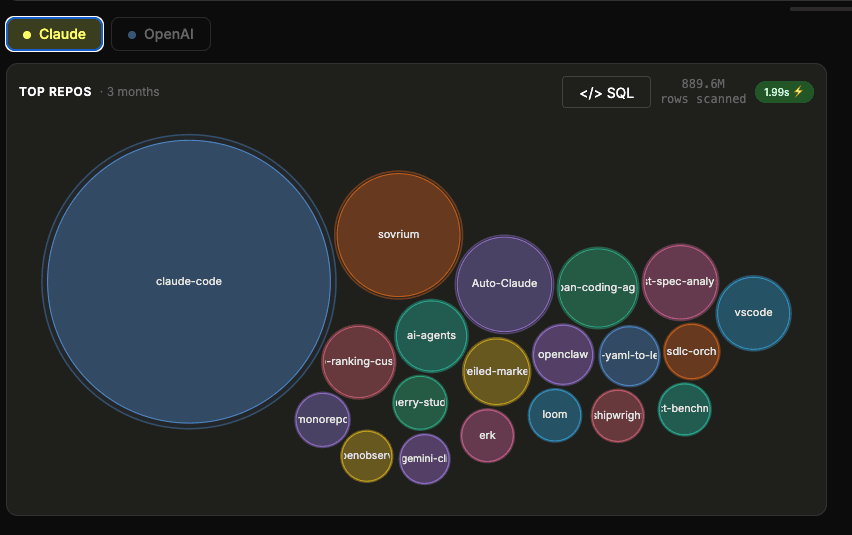Viewport: 852px width, 535px height.
Task: Click the 1.99s query time badge
Action: [x=784, y=92]
